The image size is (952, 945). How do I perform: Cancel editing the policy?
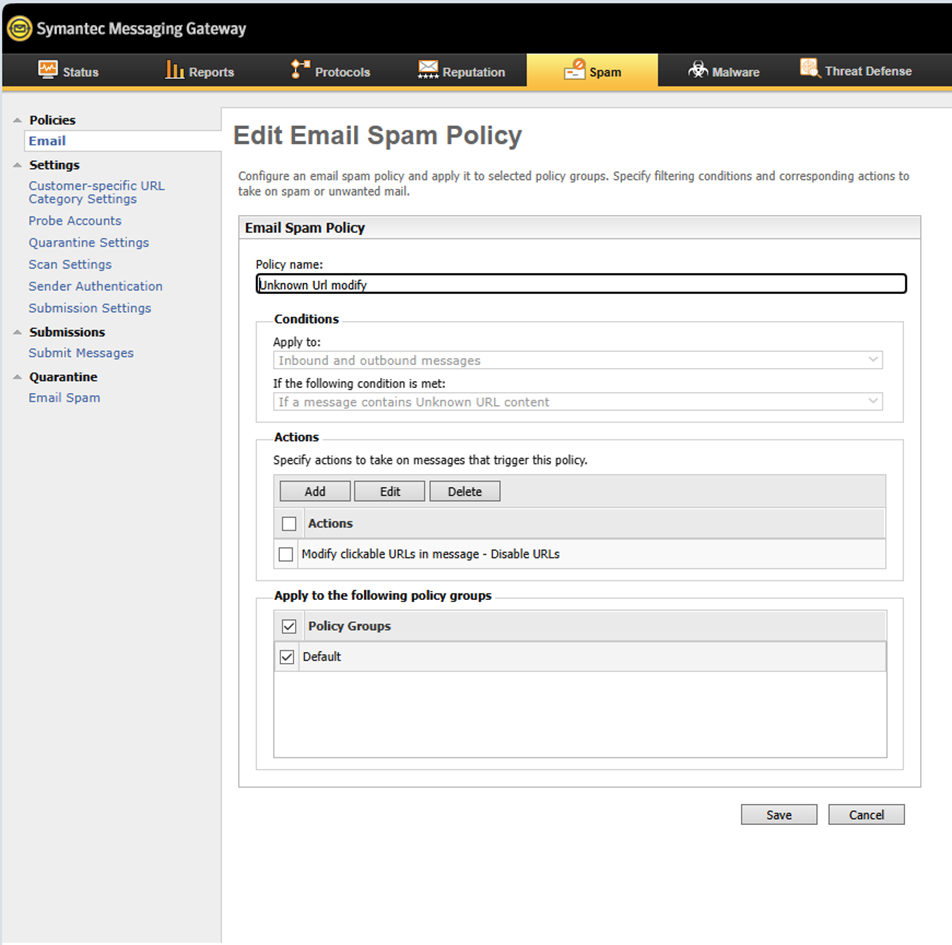(x=866, y=814)
